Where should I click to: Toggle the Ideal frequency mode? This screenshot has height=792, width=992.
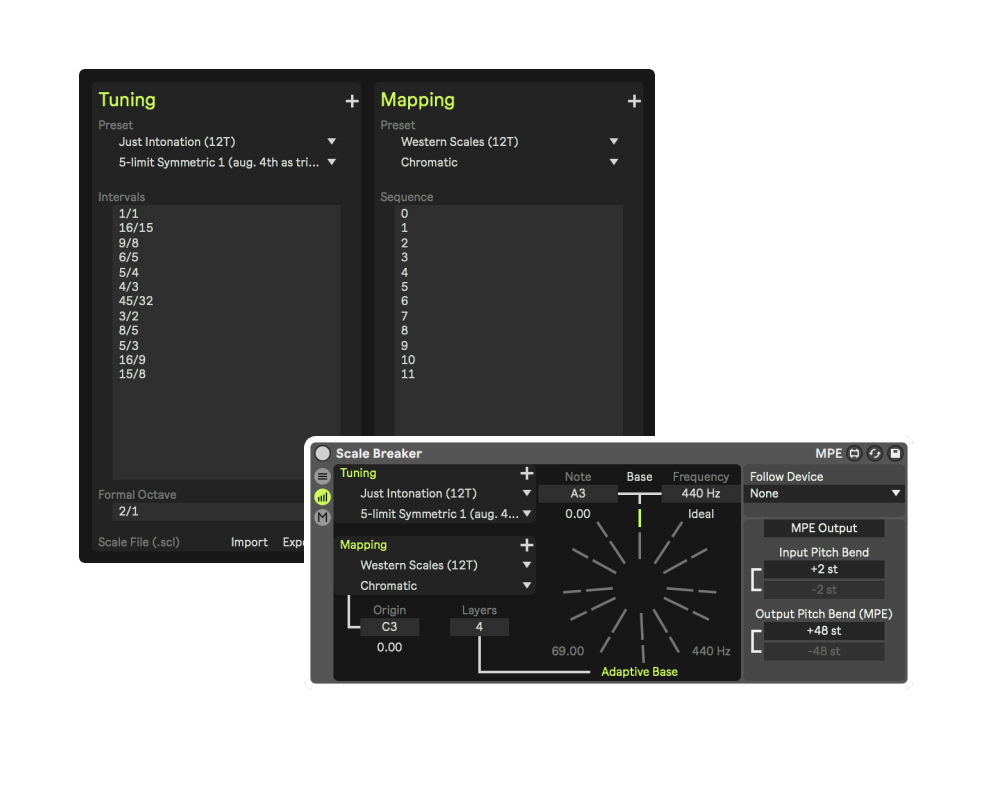(x=700, y=514)
